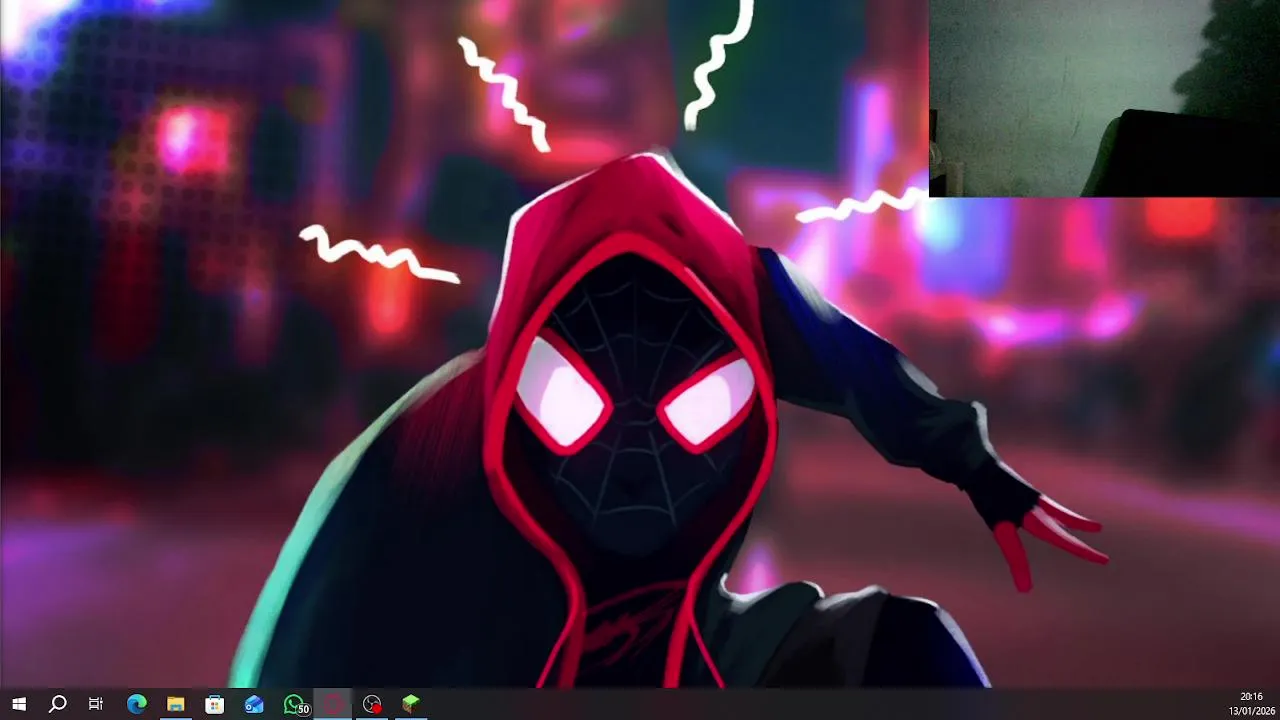Open WhatsApp with the 50 badge

point(296,705)
